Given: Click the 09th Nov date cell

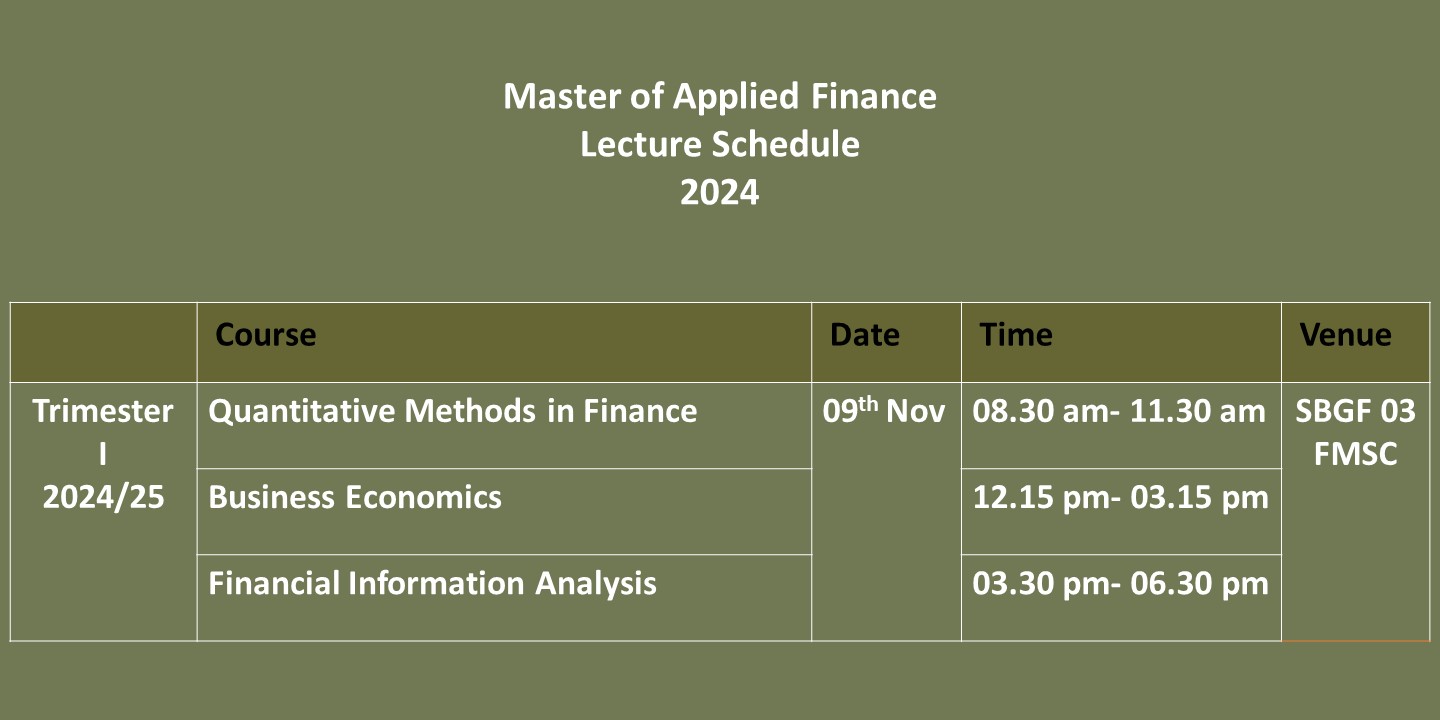Looking at the screenshot, I should click(x=884, y=411).
